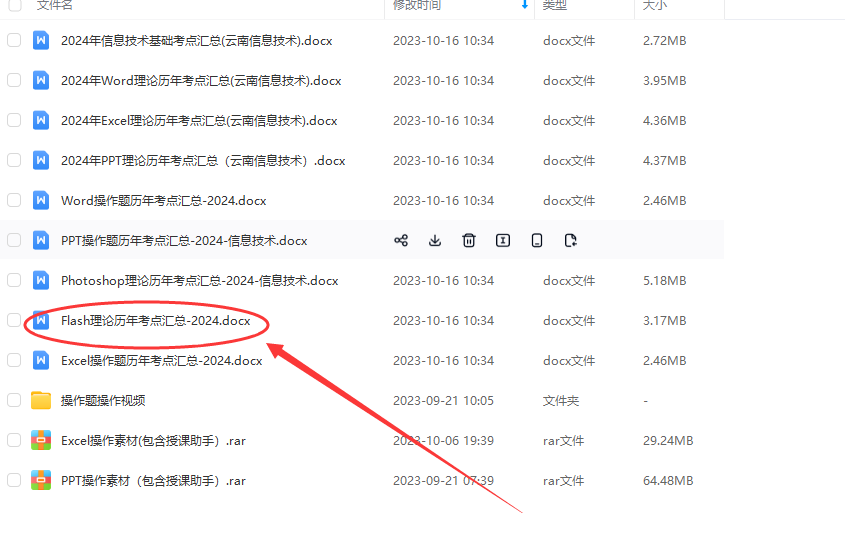Screen dimensions: 845x537
Task: Open 2024年Word理论历年考点汇总.docx file name
Action: tap(201, 80)
